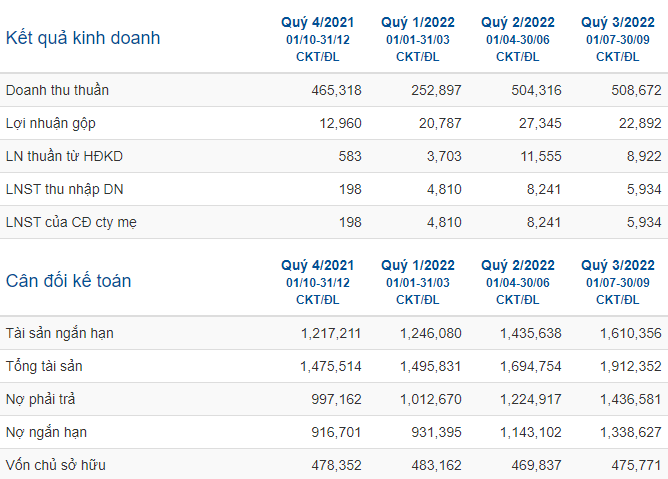Image resolution: width=668 pixels, height=479 pixels.
Task: Choose Quý 3/2022 column in Cân đối kế toán
Action: [x=618, y=265]
